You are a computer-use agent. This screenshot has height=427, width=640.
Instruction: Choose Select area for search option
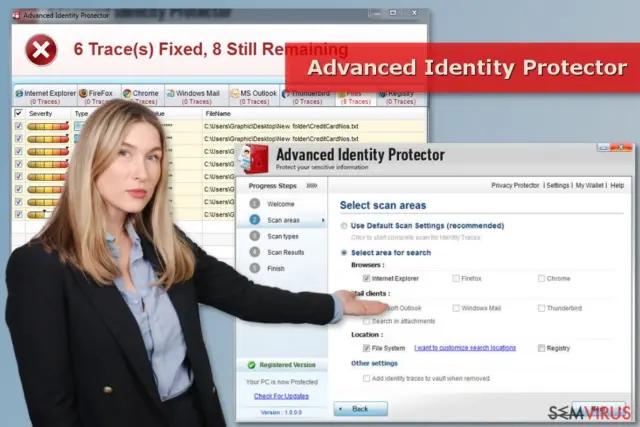pyautogui.click(x=344, y=253)
